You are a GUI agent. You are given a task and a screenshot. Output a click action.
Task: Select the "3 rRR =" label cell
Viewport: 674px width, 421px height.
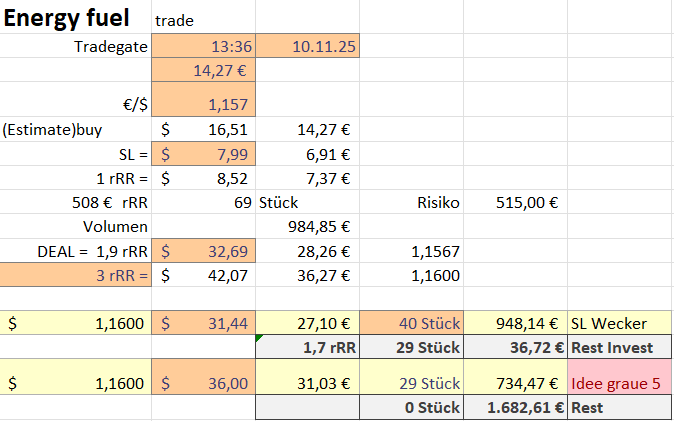point(75,274)
